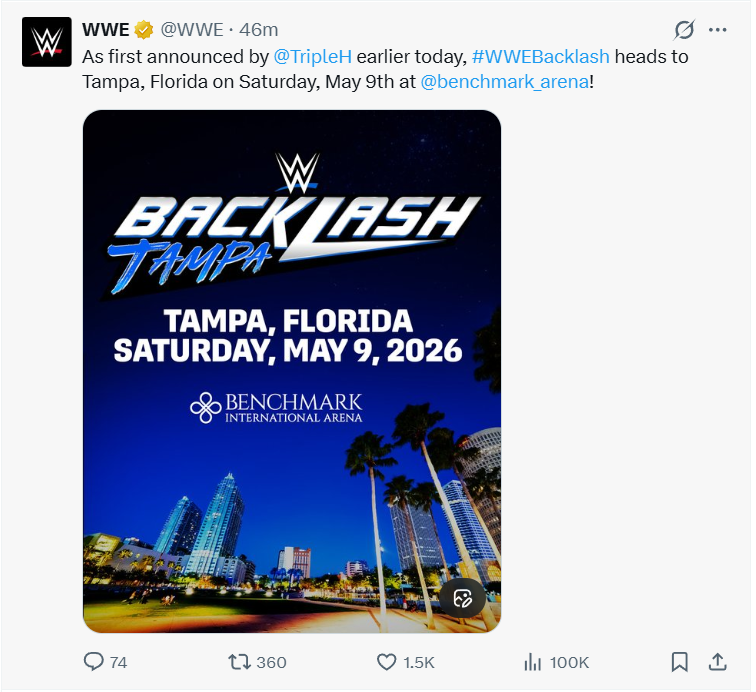View analytics via the bar chart icon

[x=534, y=662]
